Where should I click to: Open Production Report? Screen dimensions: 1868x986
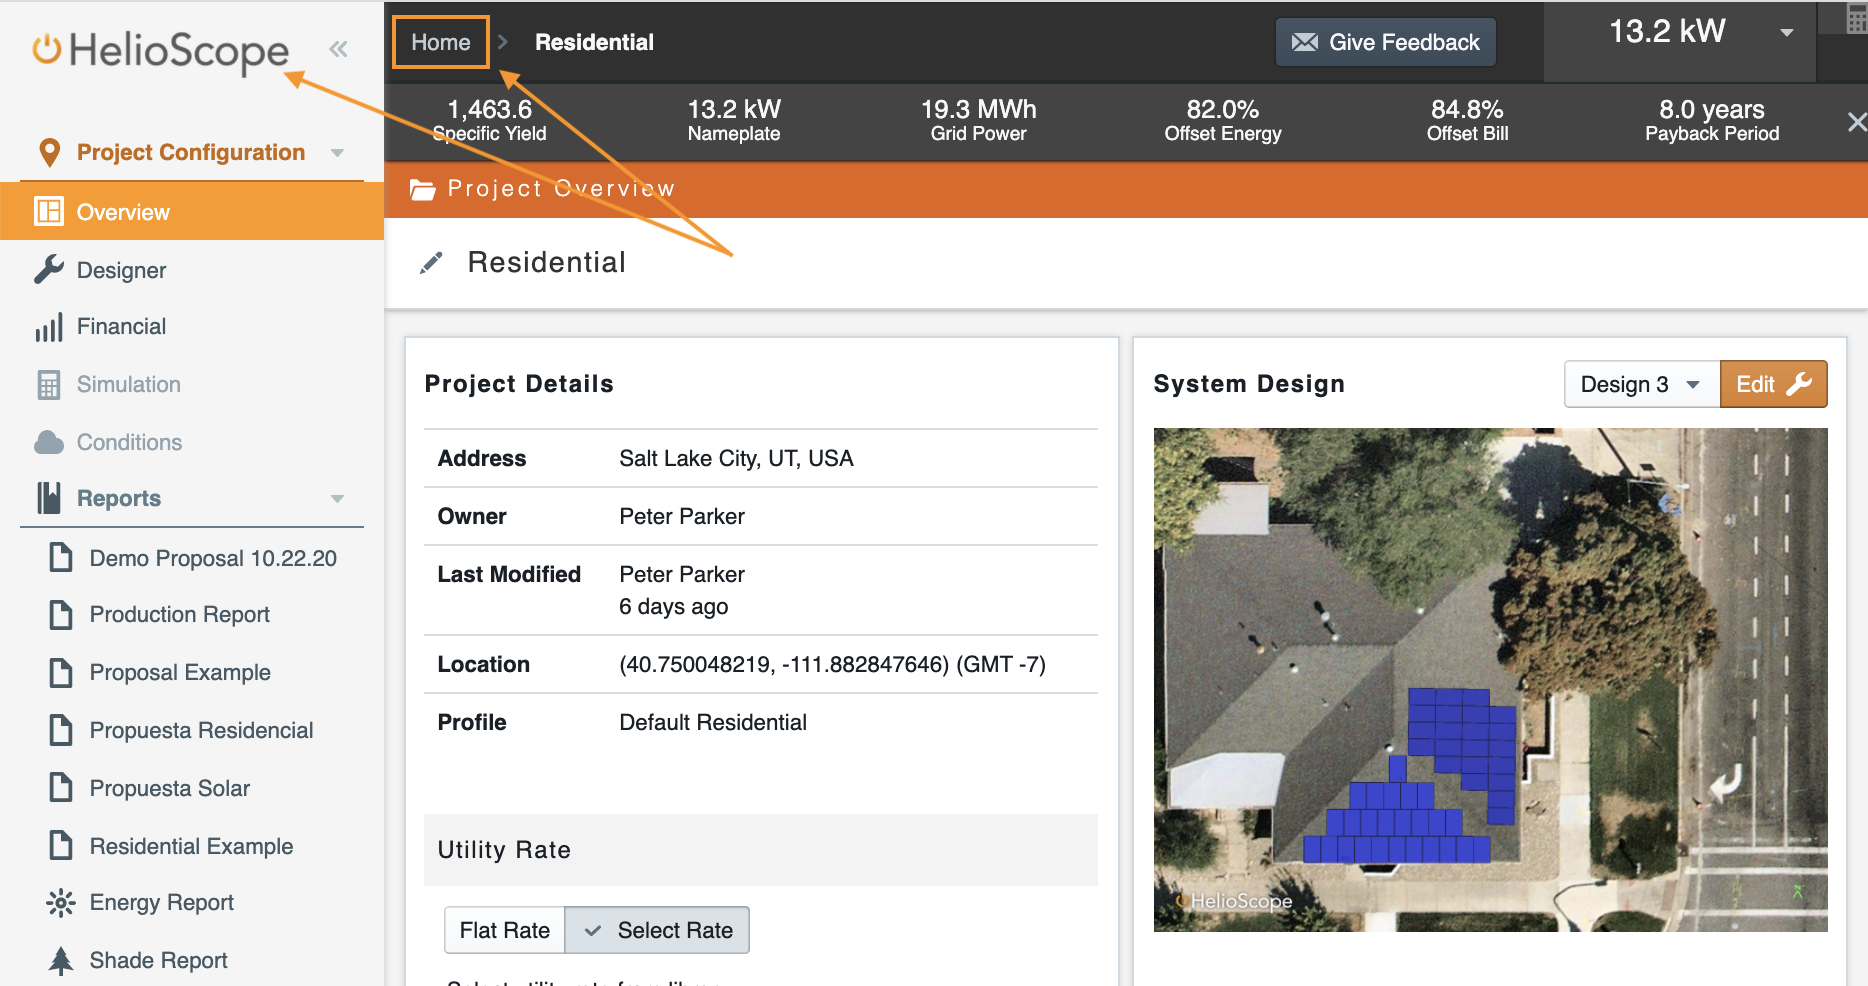click(180, 615)
